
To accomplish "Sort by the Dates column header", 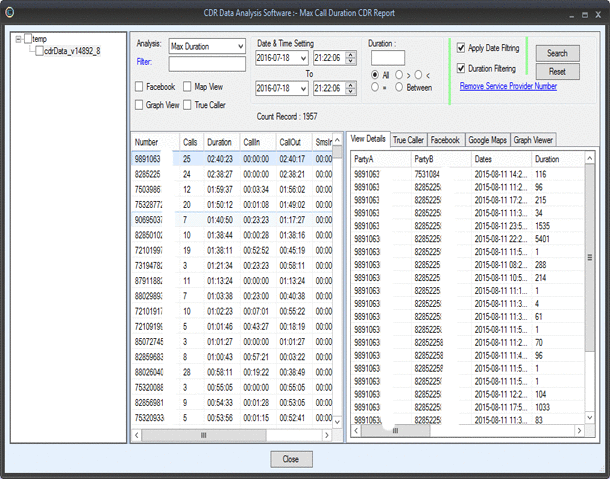I will (501, 159).
